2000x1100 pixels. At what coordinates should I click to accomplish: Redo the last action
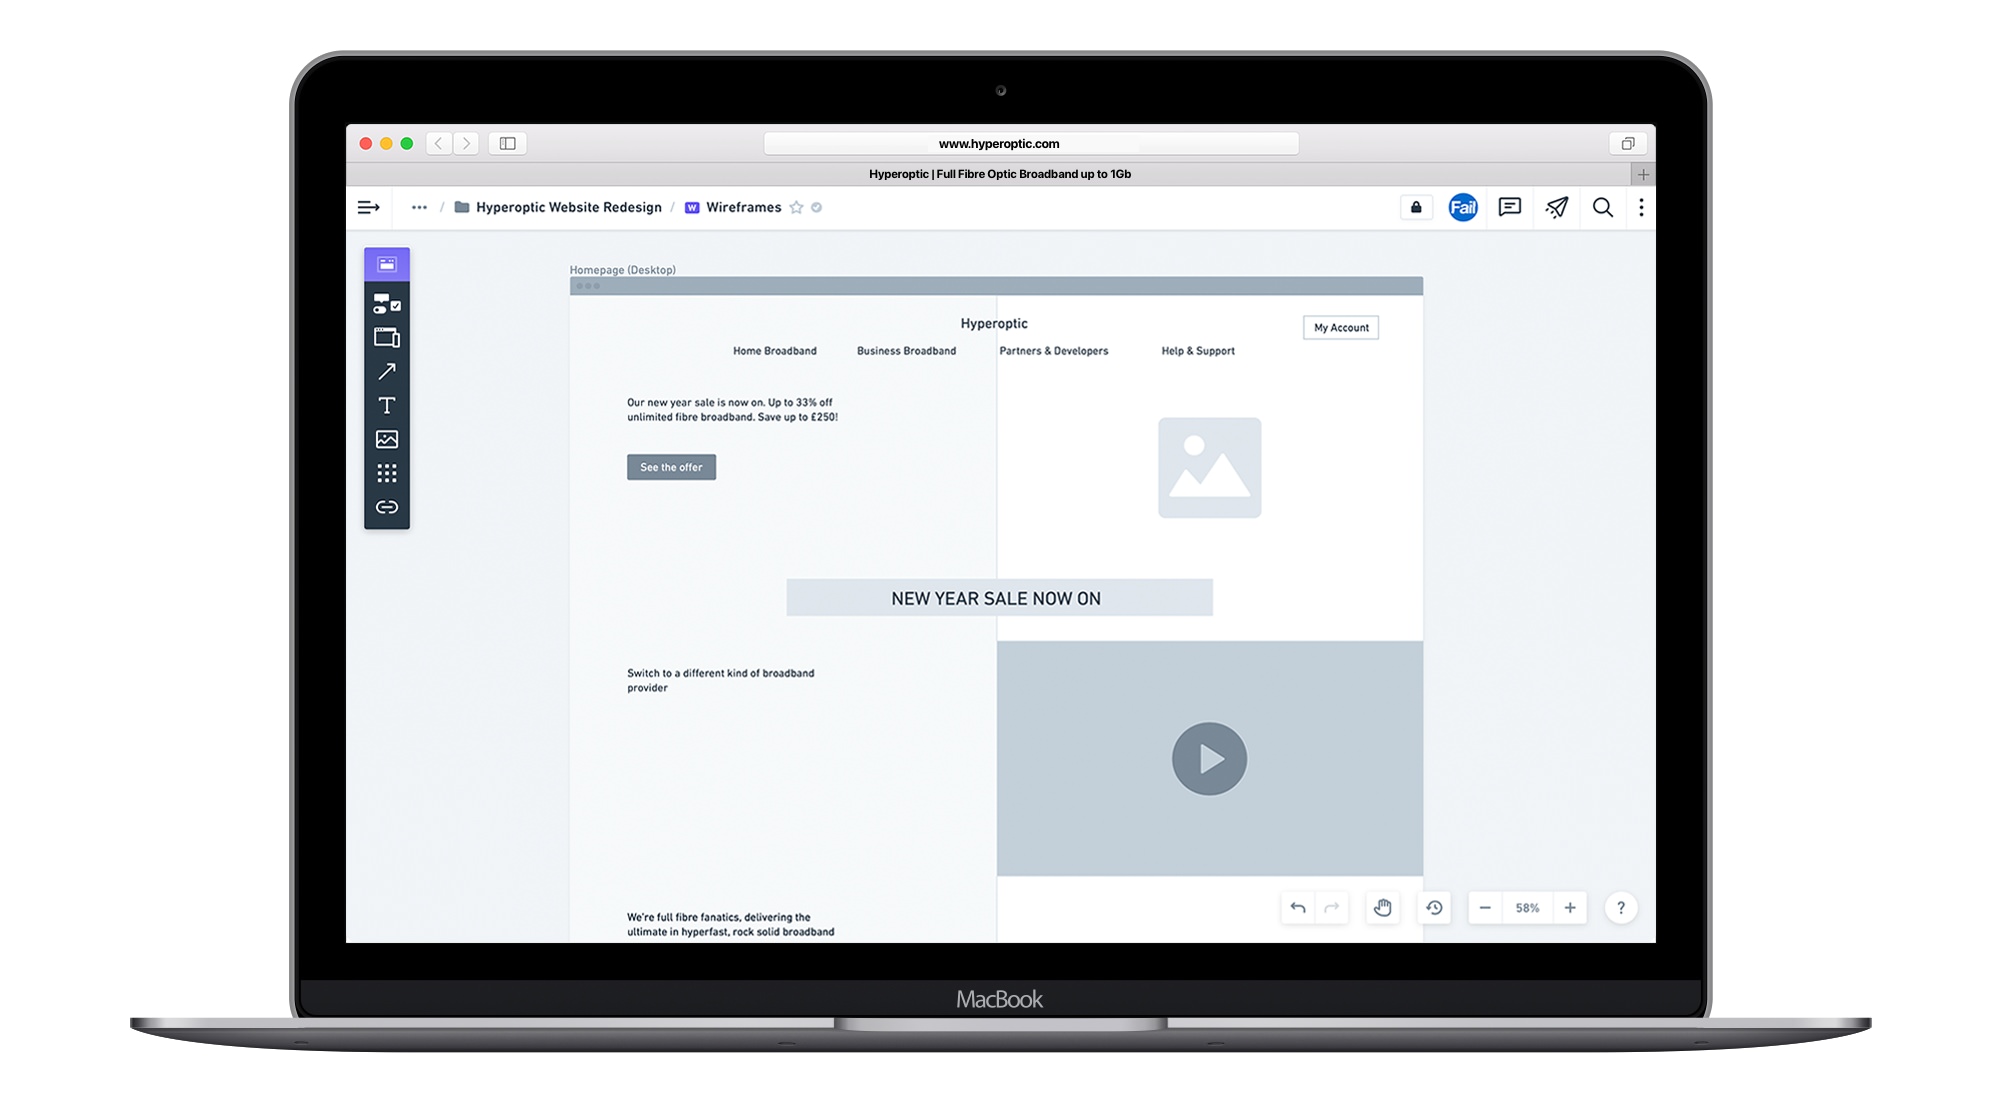click(1331, 908)
